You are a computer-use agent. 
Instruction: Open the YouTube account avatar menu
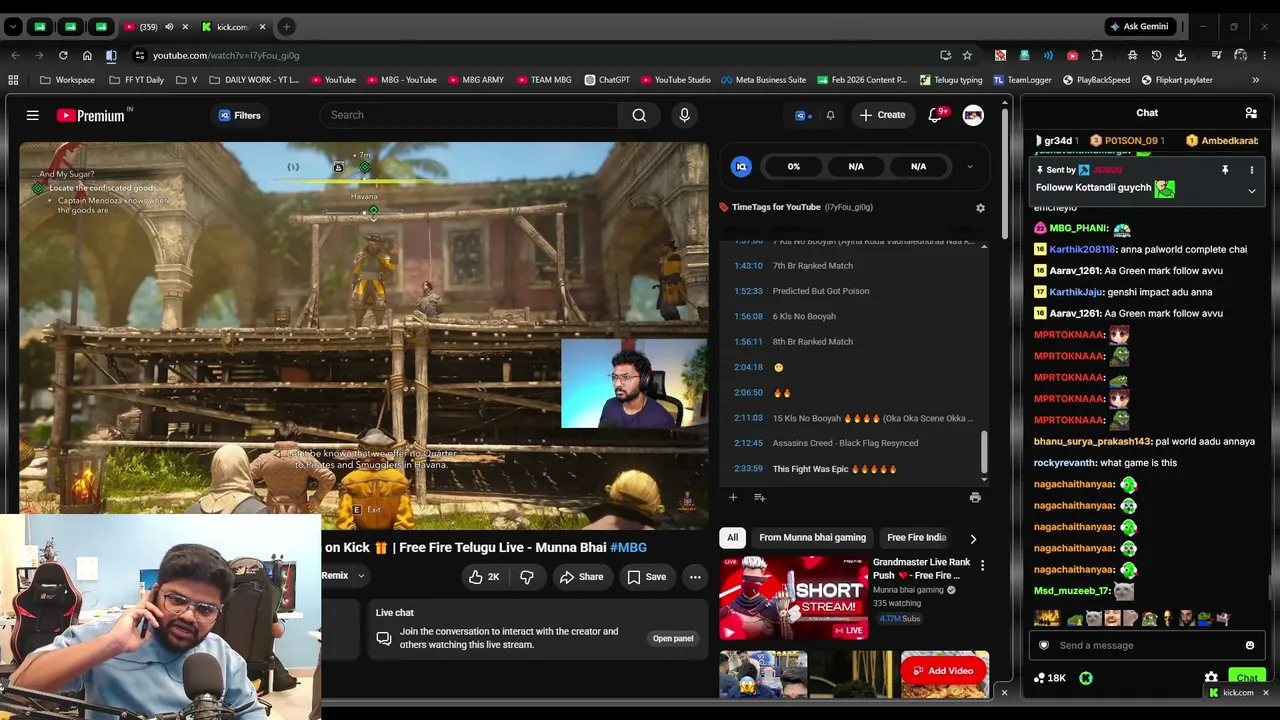[x=973, y=115]
